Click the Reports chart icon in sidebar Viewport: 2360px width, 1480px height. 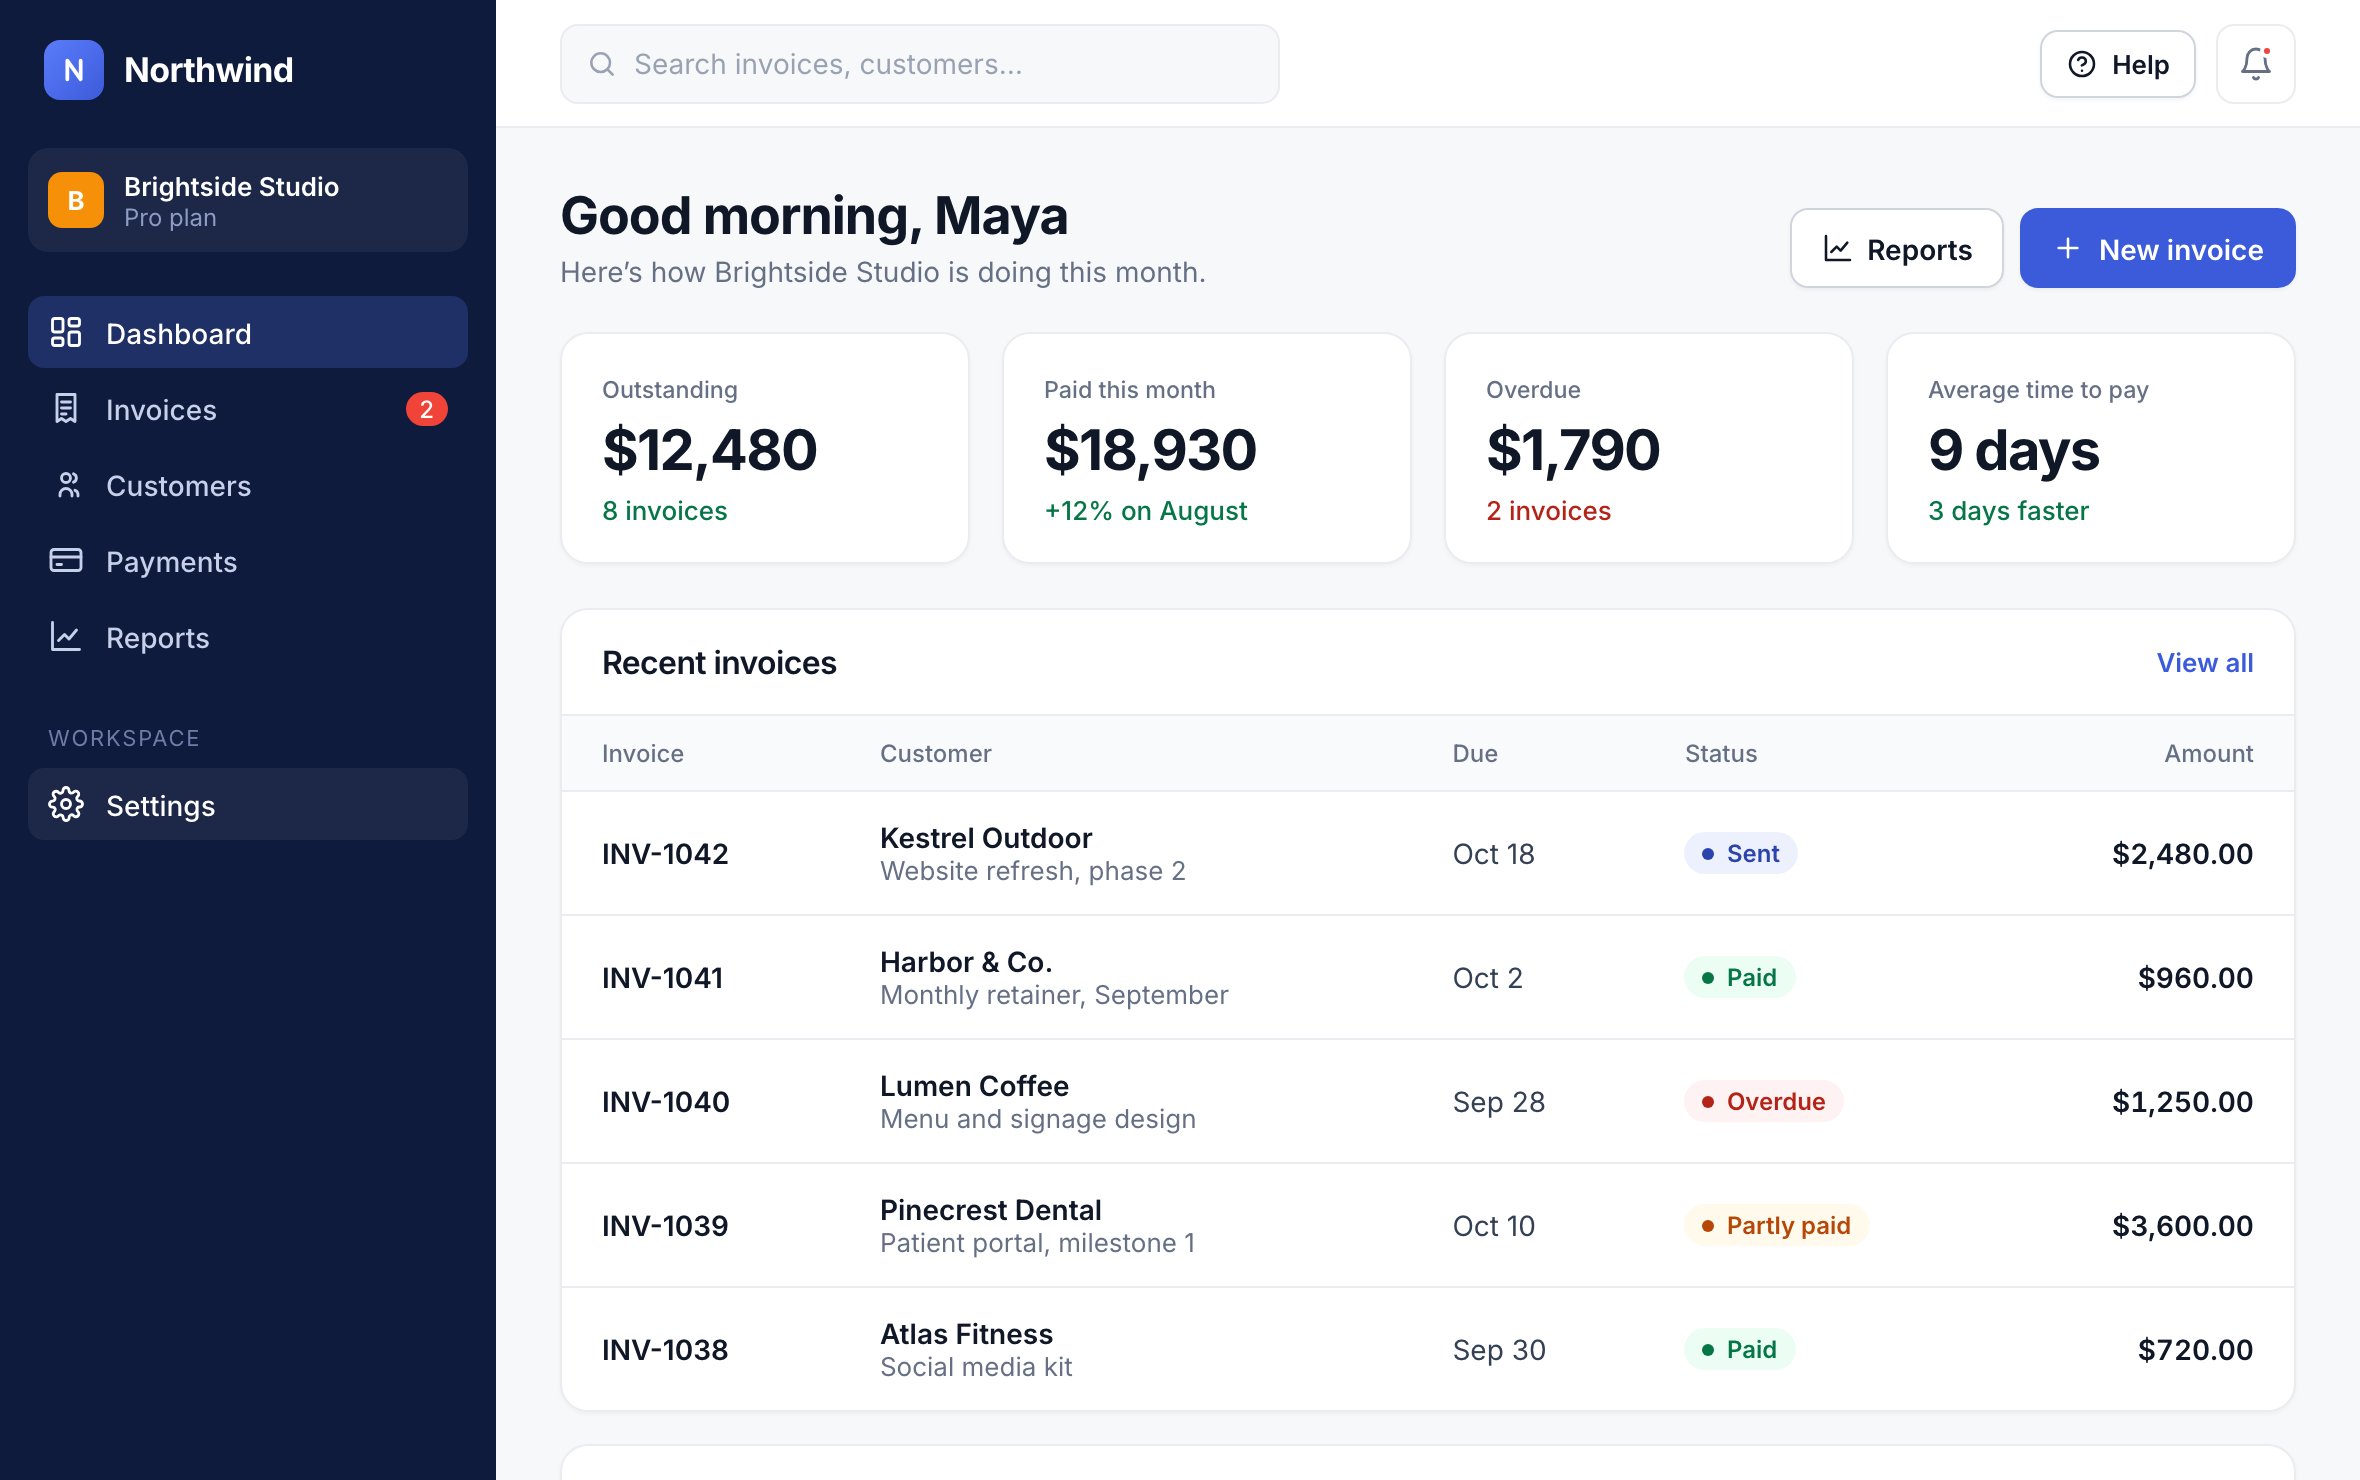66,637
